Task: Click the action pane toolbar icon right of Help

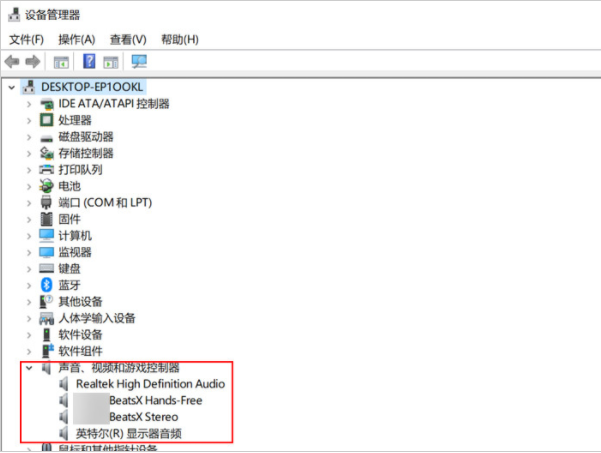Action: click(x=110, y=62)
